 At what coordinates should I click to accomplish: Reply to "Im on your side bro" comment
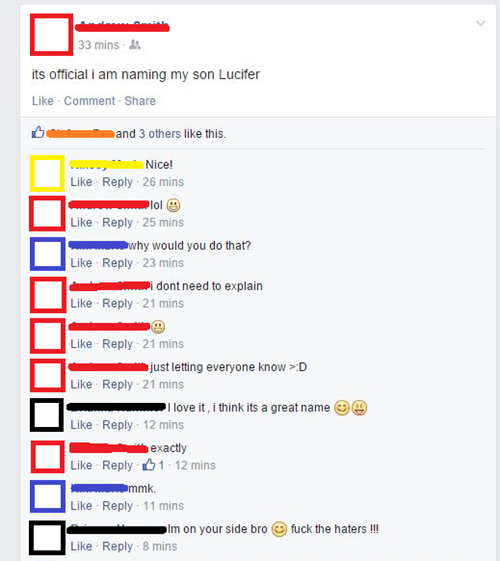click(117, 547)
